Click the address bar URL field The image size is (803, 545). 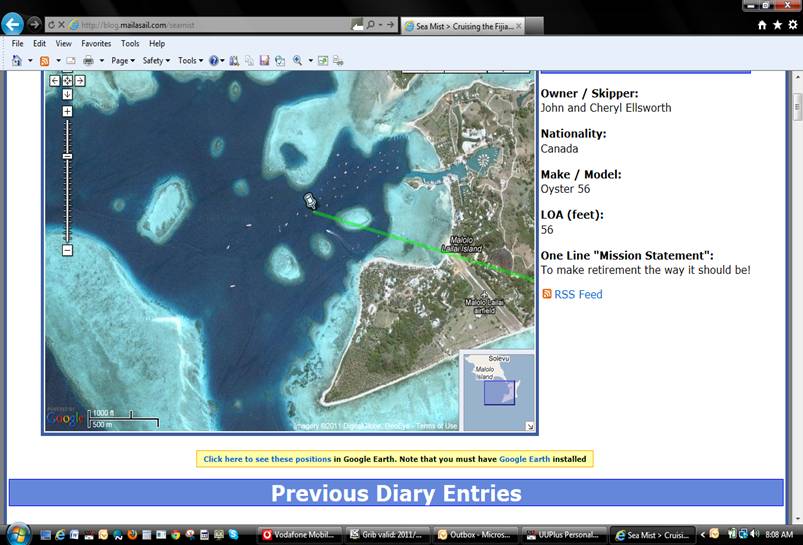(200, 24)
